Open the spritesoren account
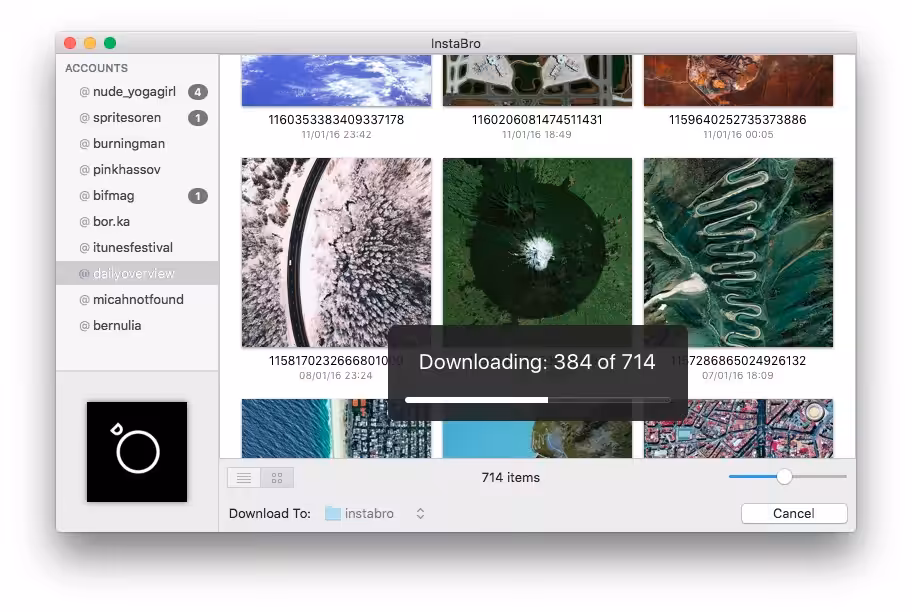 tap(126, 117)
